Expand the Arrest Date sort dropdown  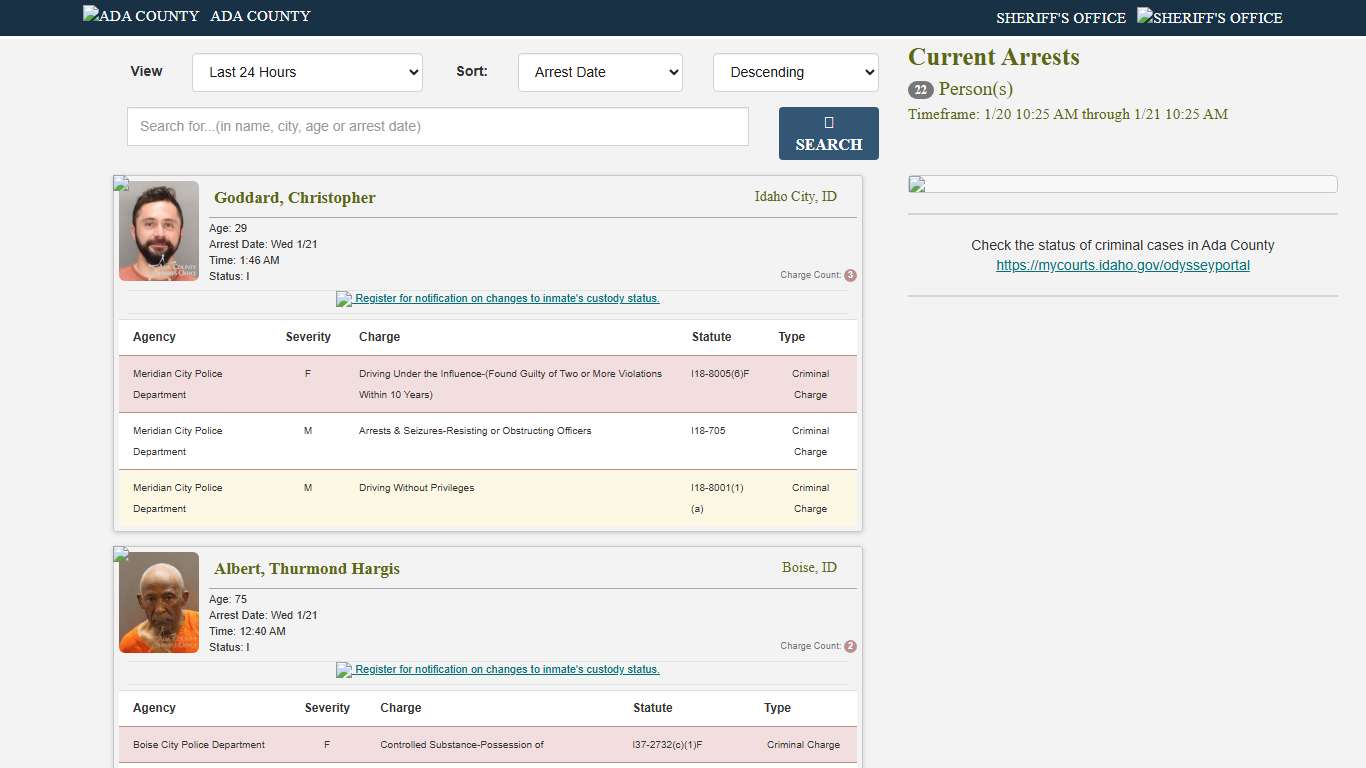600,72
